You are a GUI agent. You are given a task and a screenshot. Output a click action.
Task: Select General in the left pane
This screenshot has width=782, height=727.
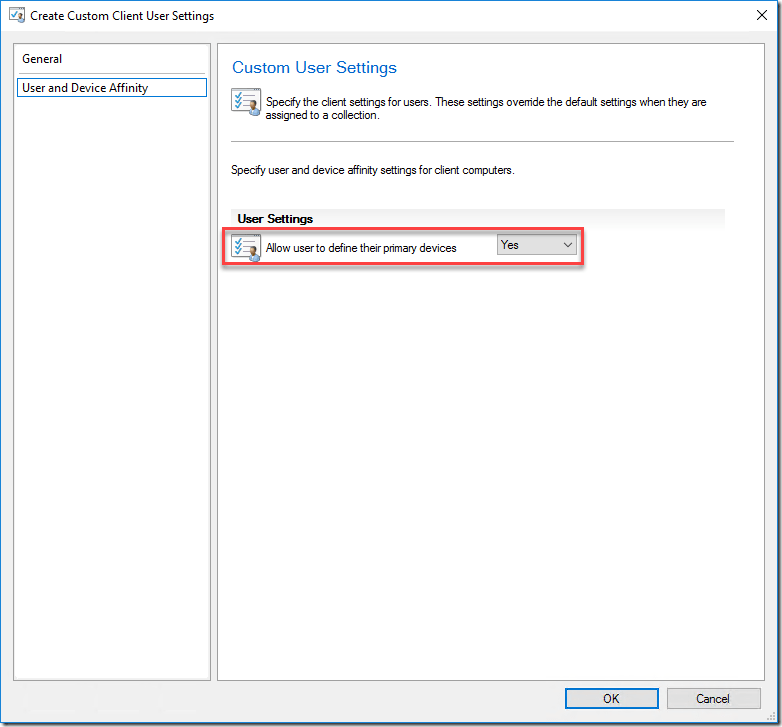42,59
